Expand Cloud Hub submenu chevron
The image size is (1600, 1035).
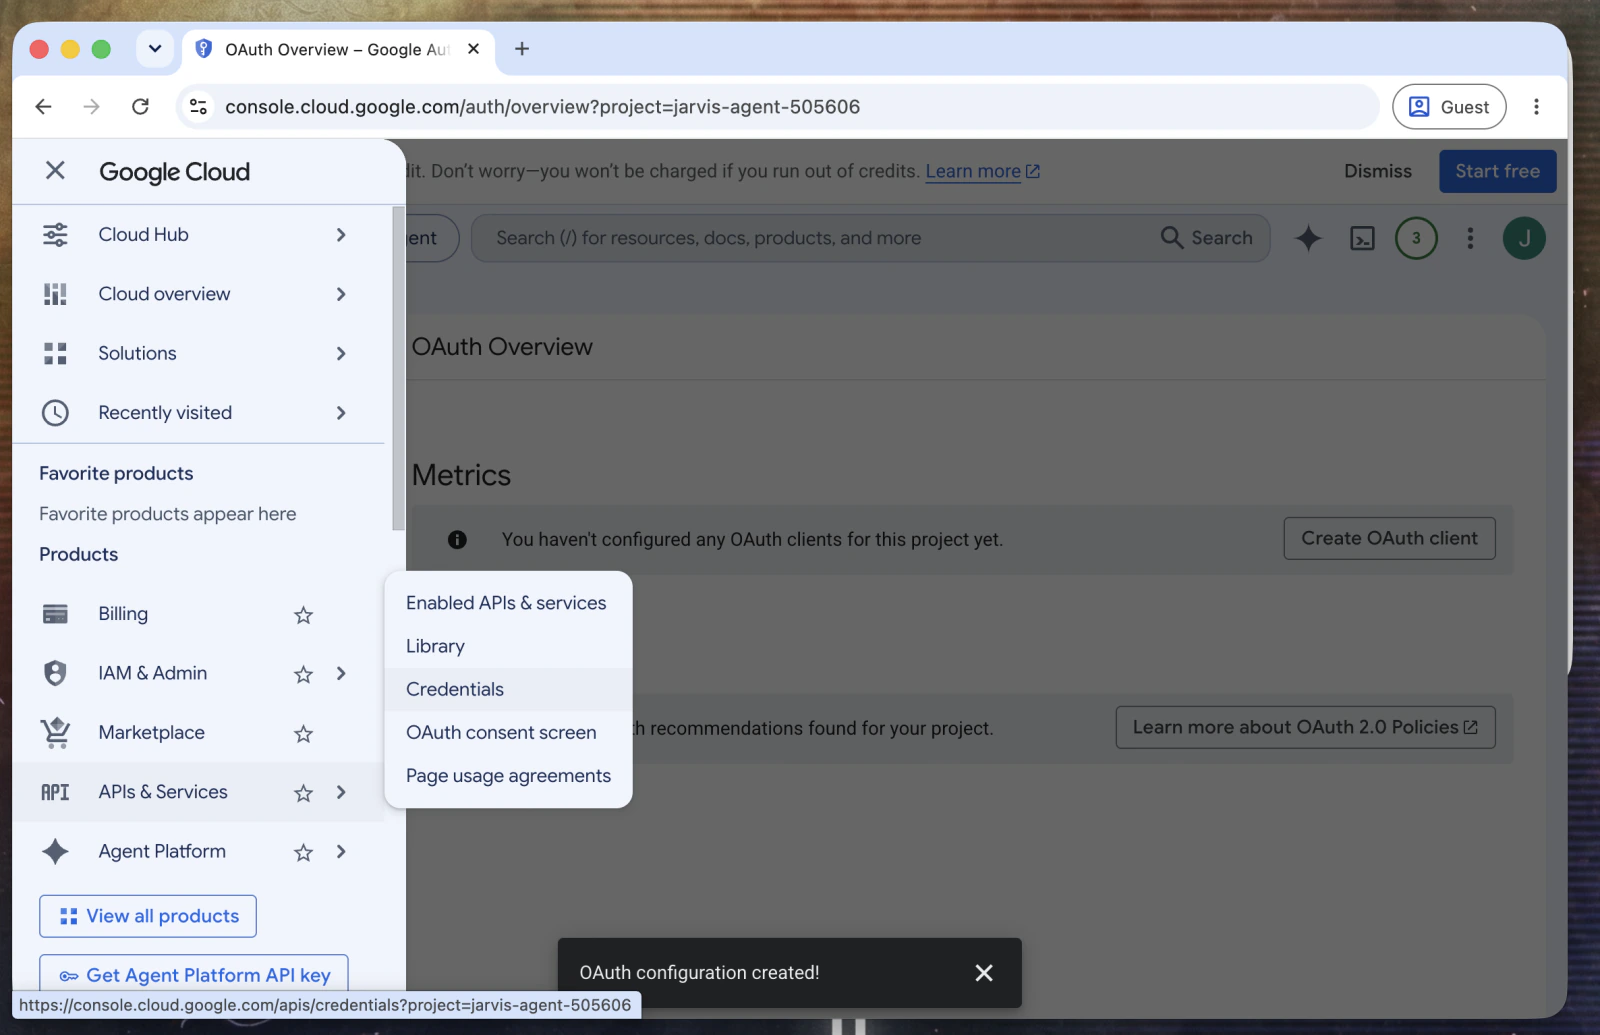point(341,235)
